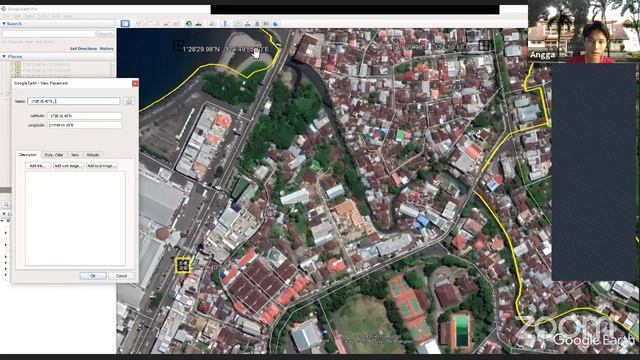The width and height of the screenshot is (640, 360).
Task: Switch to the Description tab
Action: tap(28, 155)
